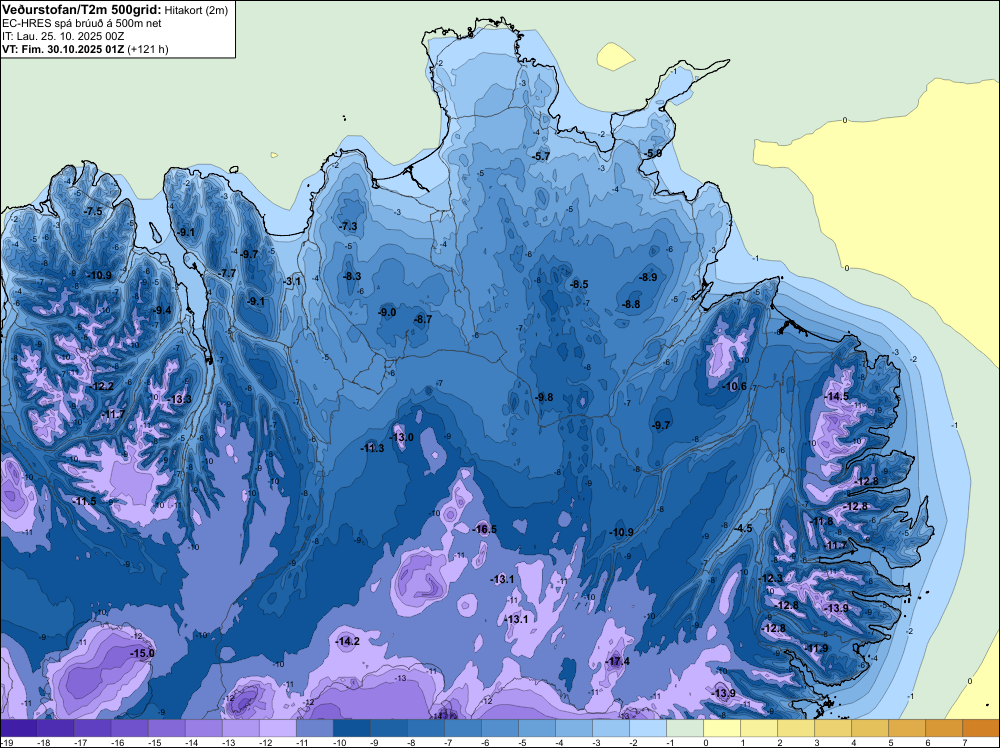Screen dimensions: 1000x748
Task: Click the '-13.0' temperature label
Action: pyautogui.click(x=402, y=437)
